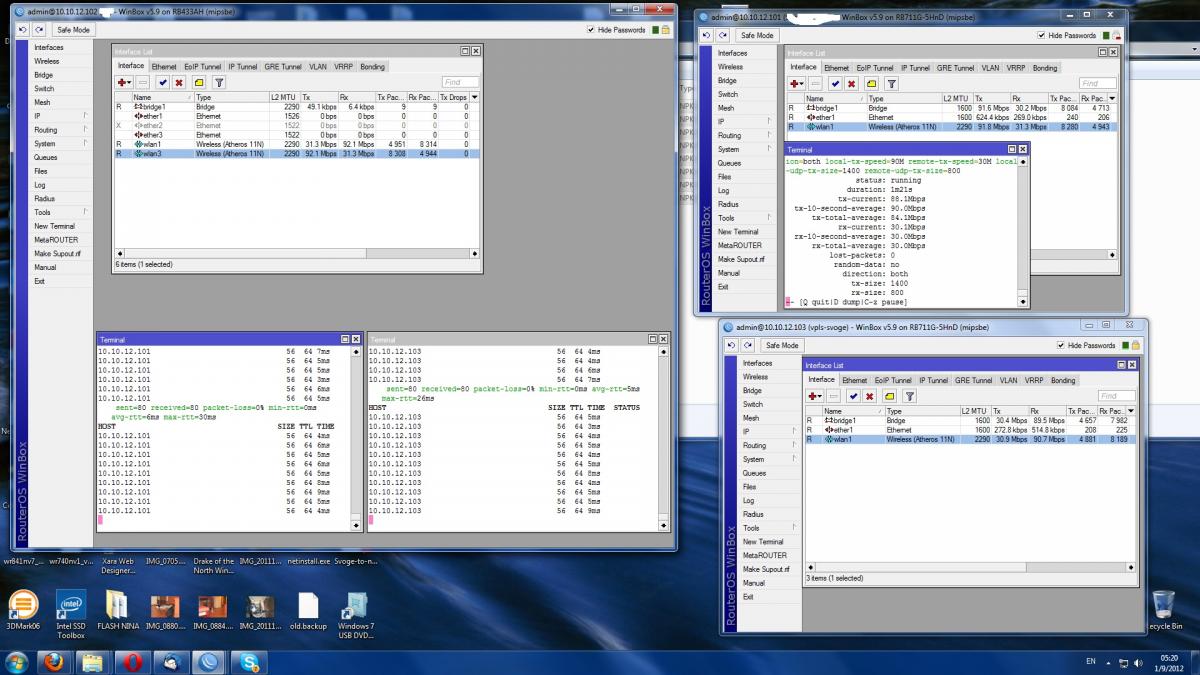The image size is (1200, 675).
Task: Click the red plus Add button in the 10.10.12.102 window
Action: click(124, 82)
